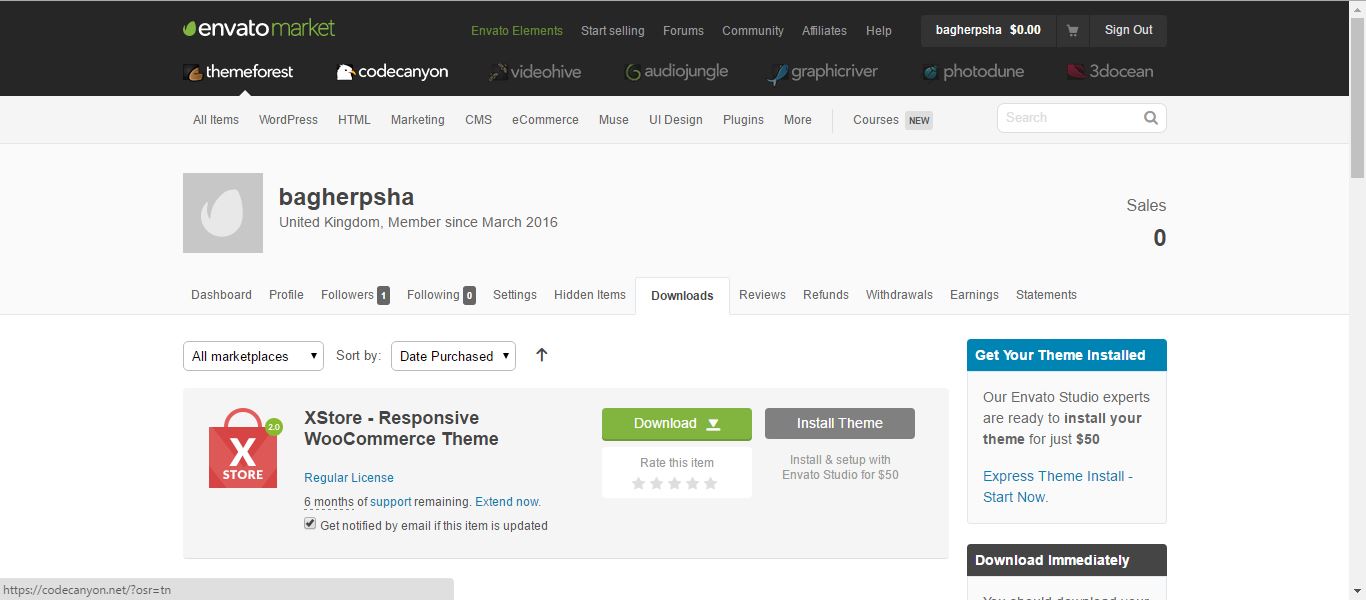Rate XStore two stars

point(657,484)
